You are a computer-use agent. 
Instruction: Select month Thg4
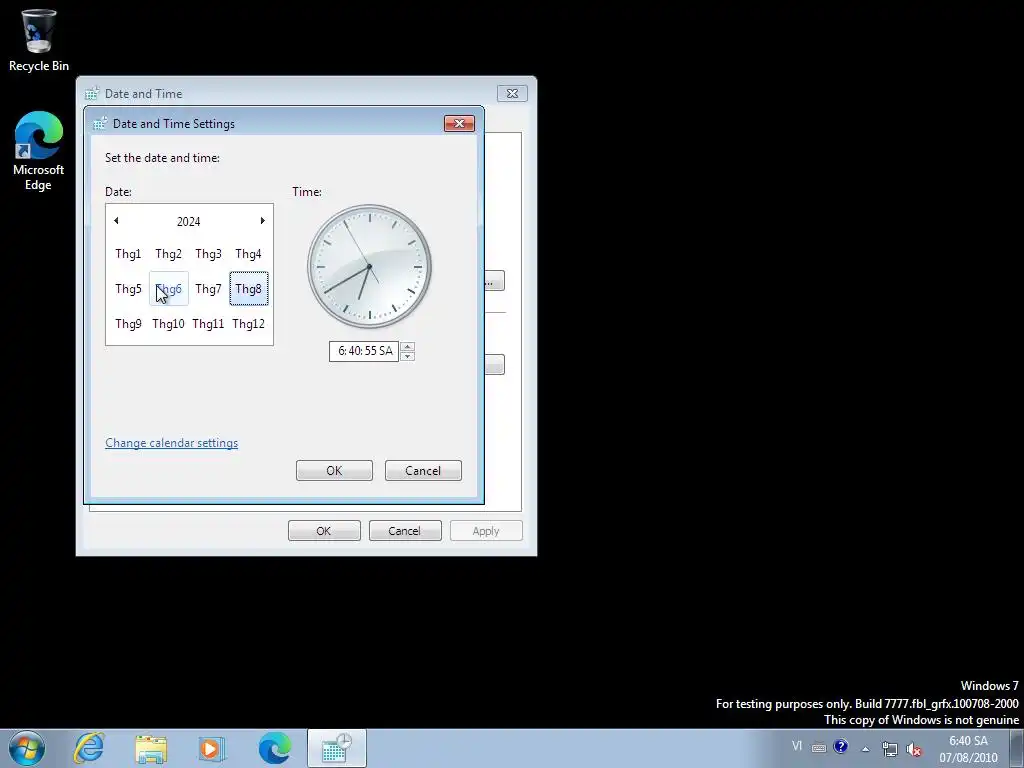[x=248, y=254]
